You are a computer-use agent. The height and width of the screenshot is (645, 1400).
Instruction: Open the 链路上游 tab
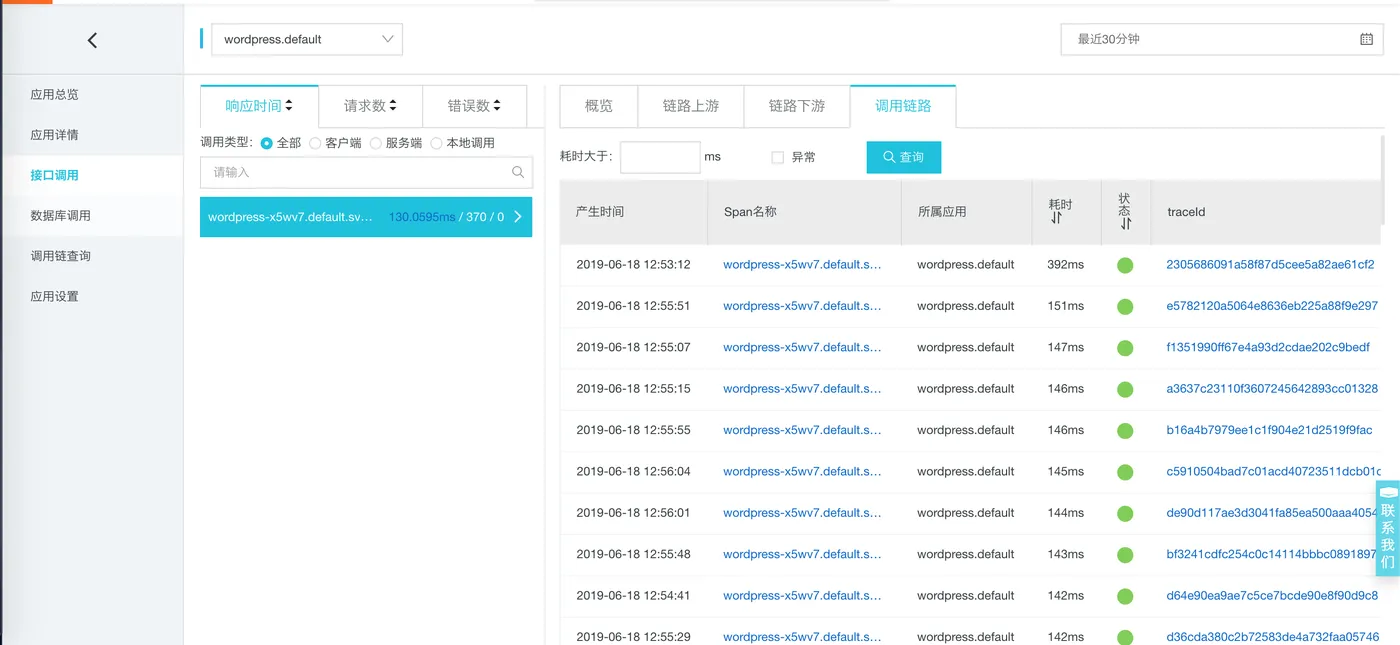(691, 106)
